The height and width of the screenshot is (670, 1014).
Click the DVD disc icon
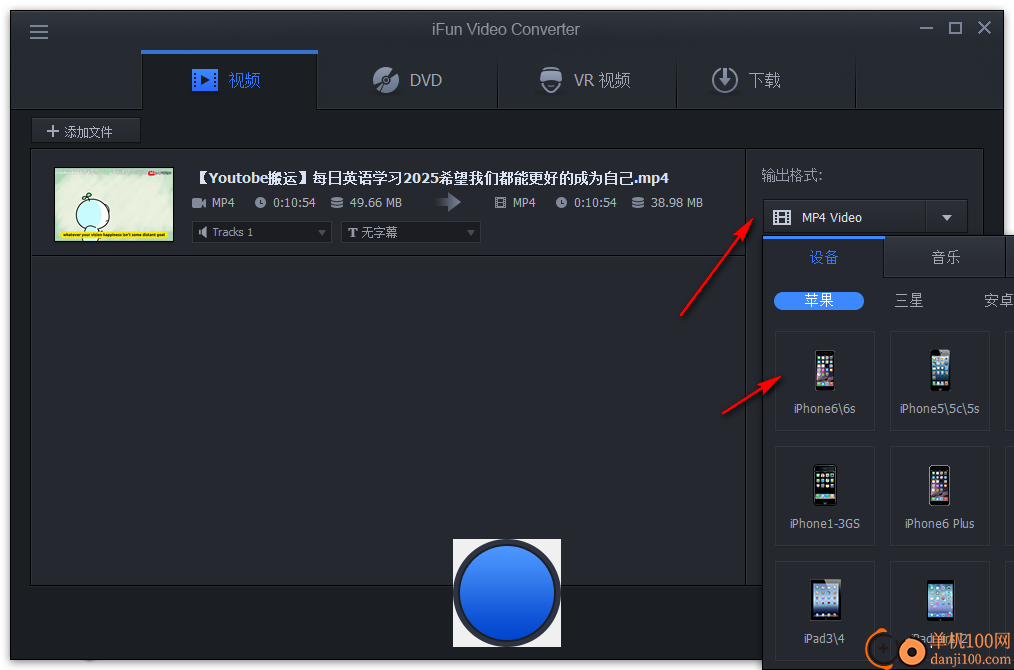[x=385, y=80]
